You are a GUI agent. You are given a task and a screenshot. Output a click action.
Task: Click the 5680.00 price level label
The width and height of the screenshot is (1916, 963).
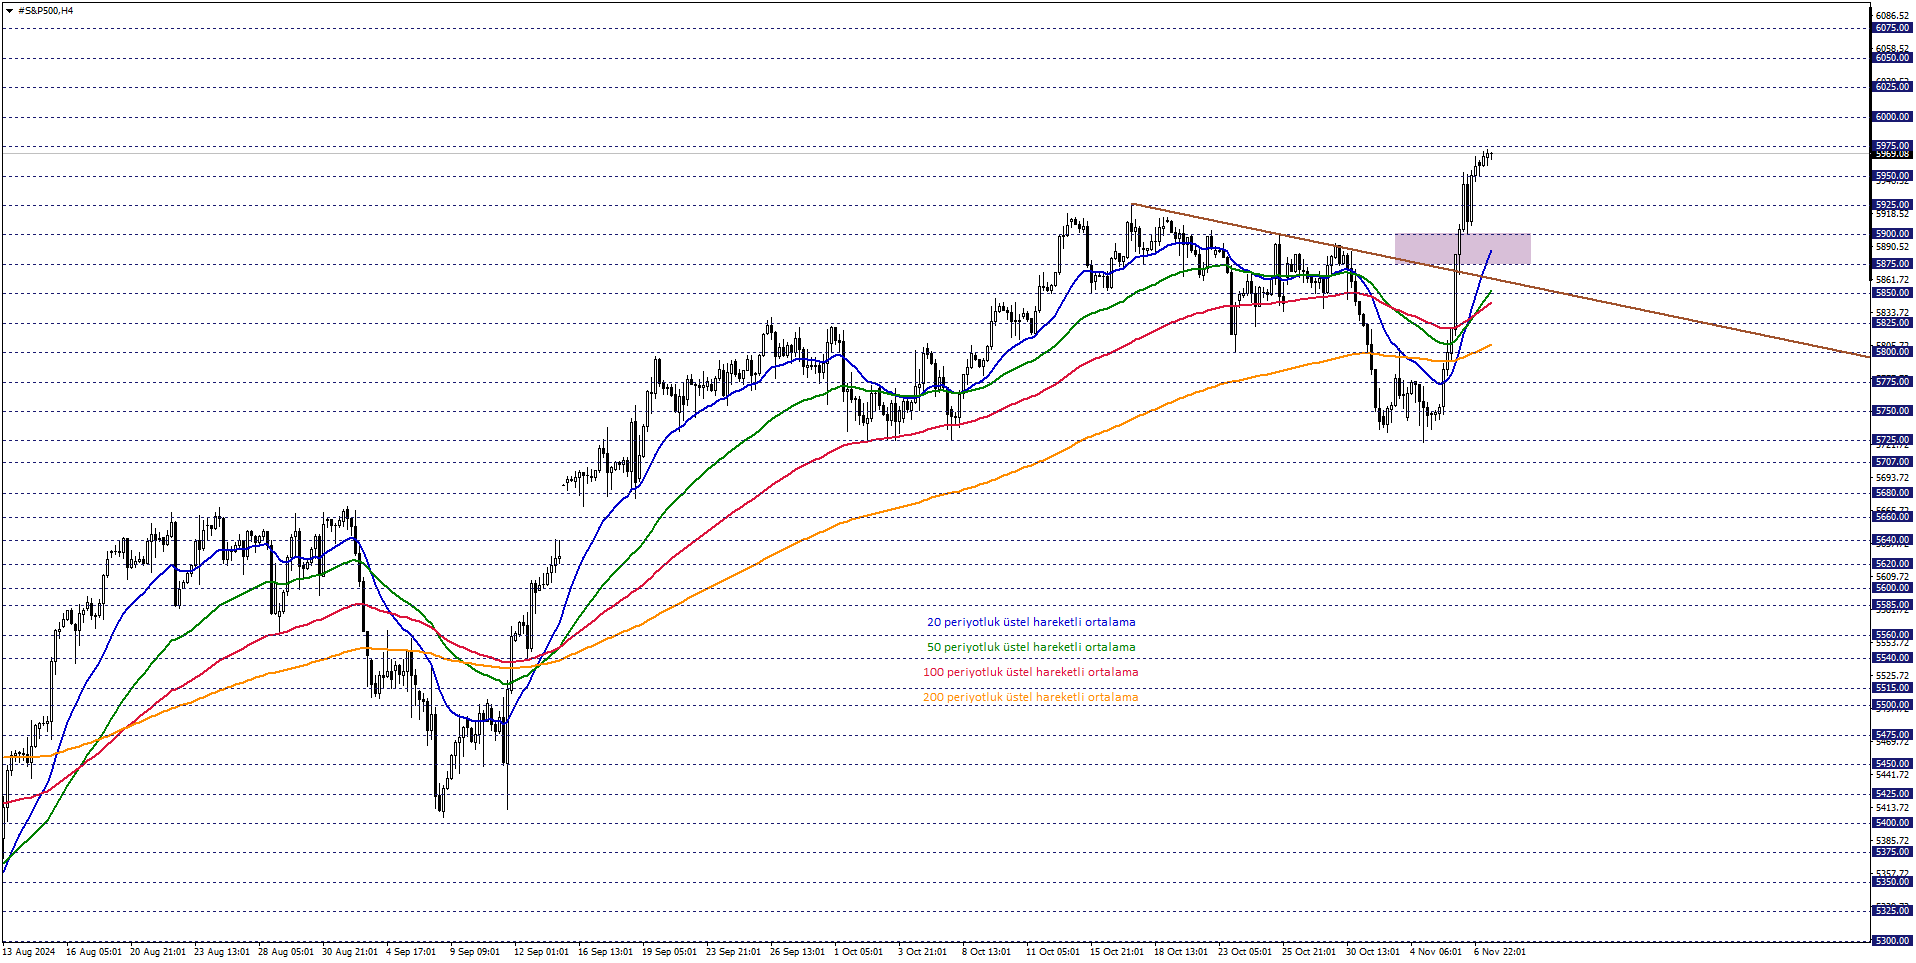point(1892,493)
